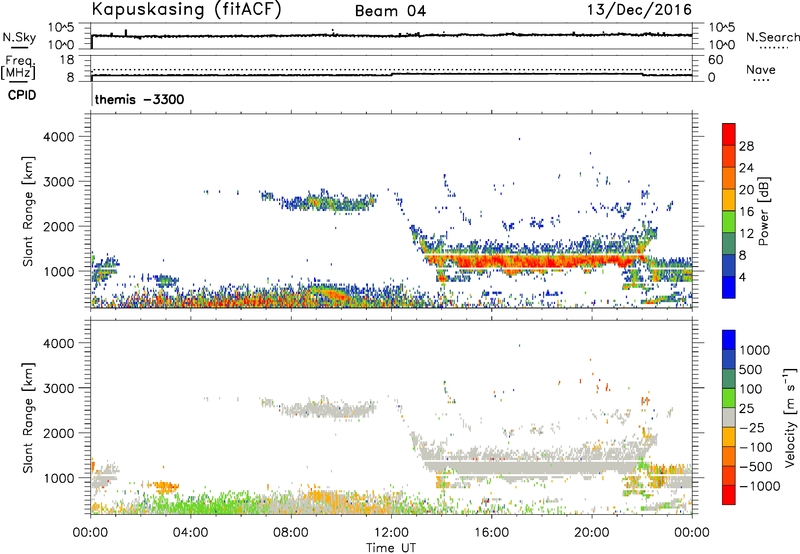The image size is (800, 554).
Task: Click the 2000 tick on velocity panel
Action: [x=59, y=433]
